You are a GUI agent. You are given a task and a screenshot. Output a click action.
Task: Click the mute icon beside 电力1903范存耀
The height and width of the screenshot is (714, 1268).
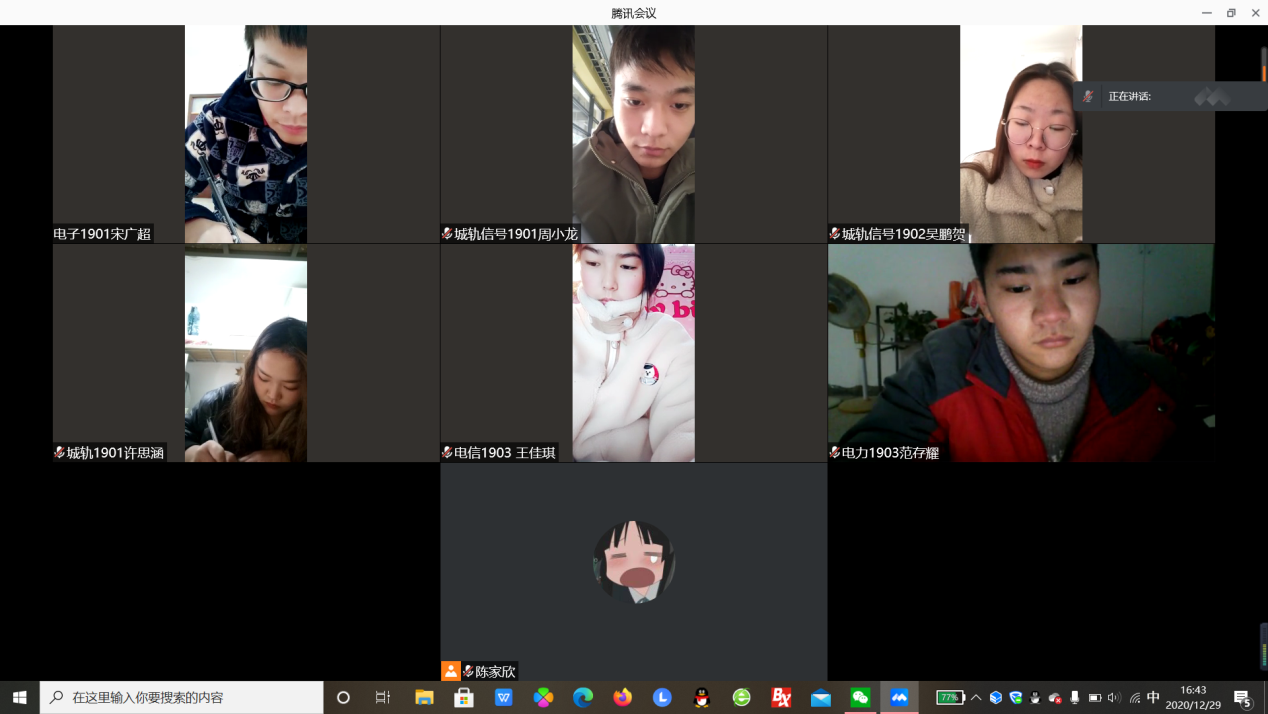[x=834, y=453]
